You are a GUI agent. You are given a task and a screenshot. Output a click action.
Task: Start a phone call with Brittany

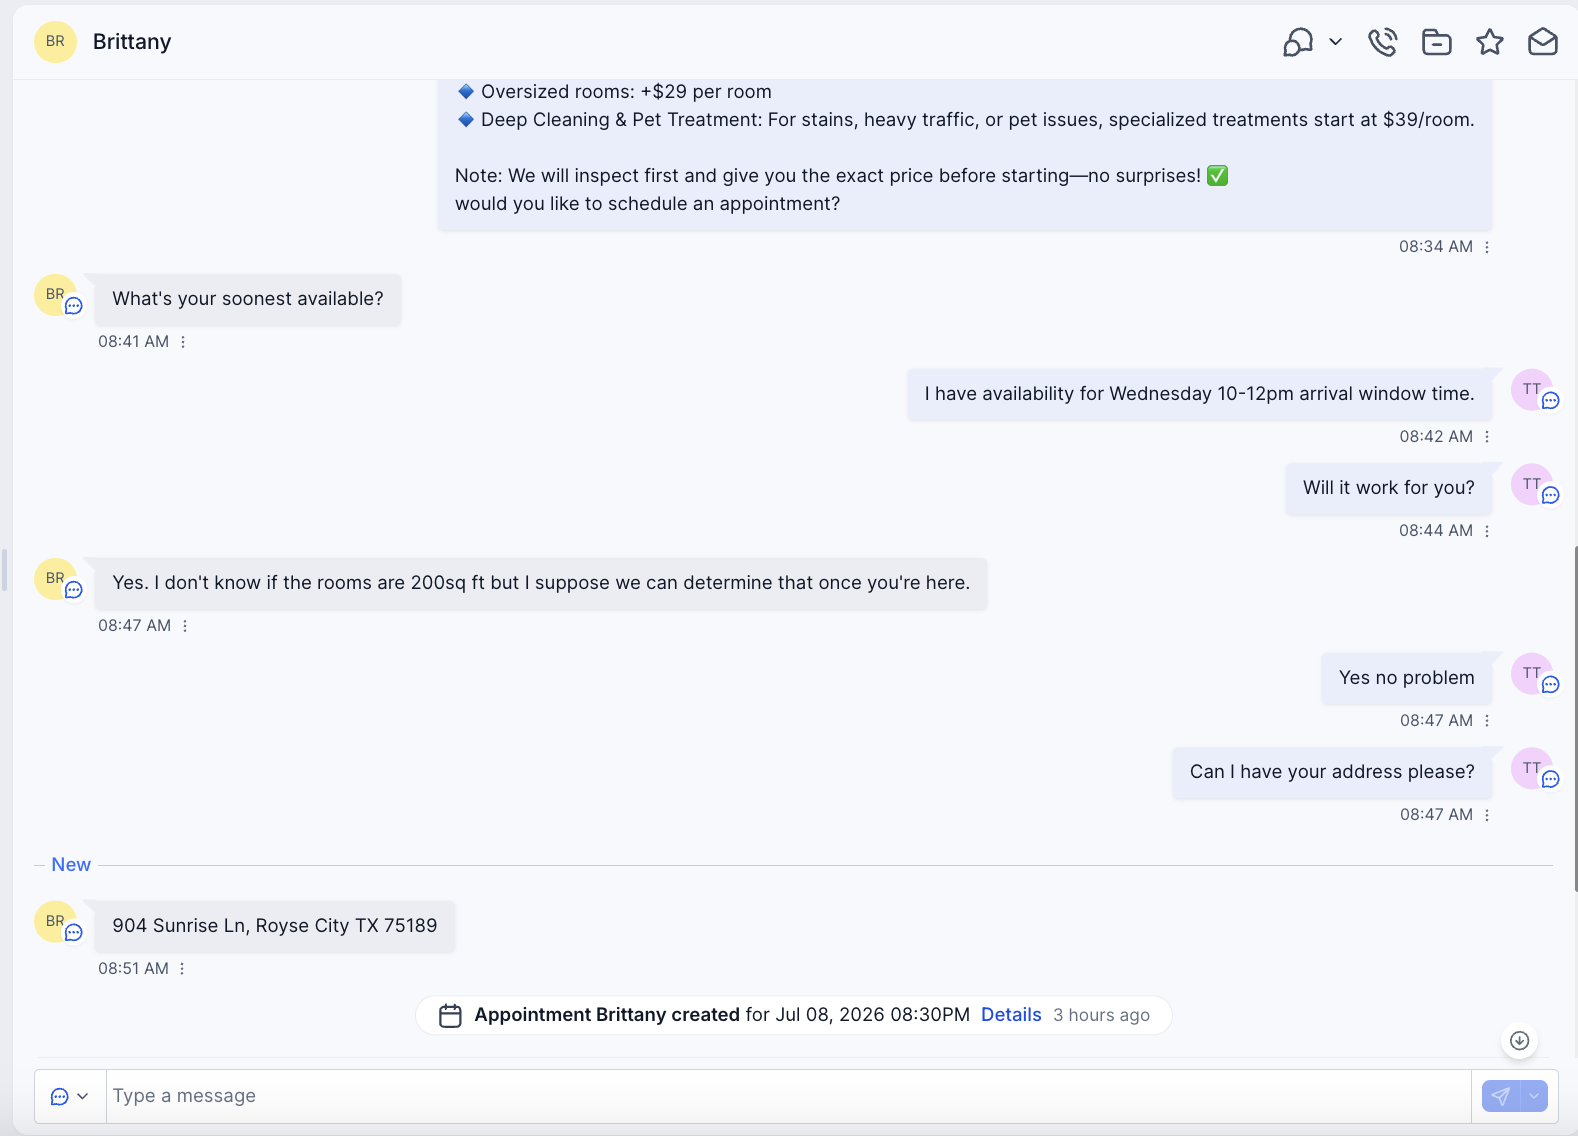click(1383, 42)
